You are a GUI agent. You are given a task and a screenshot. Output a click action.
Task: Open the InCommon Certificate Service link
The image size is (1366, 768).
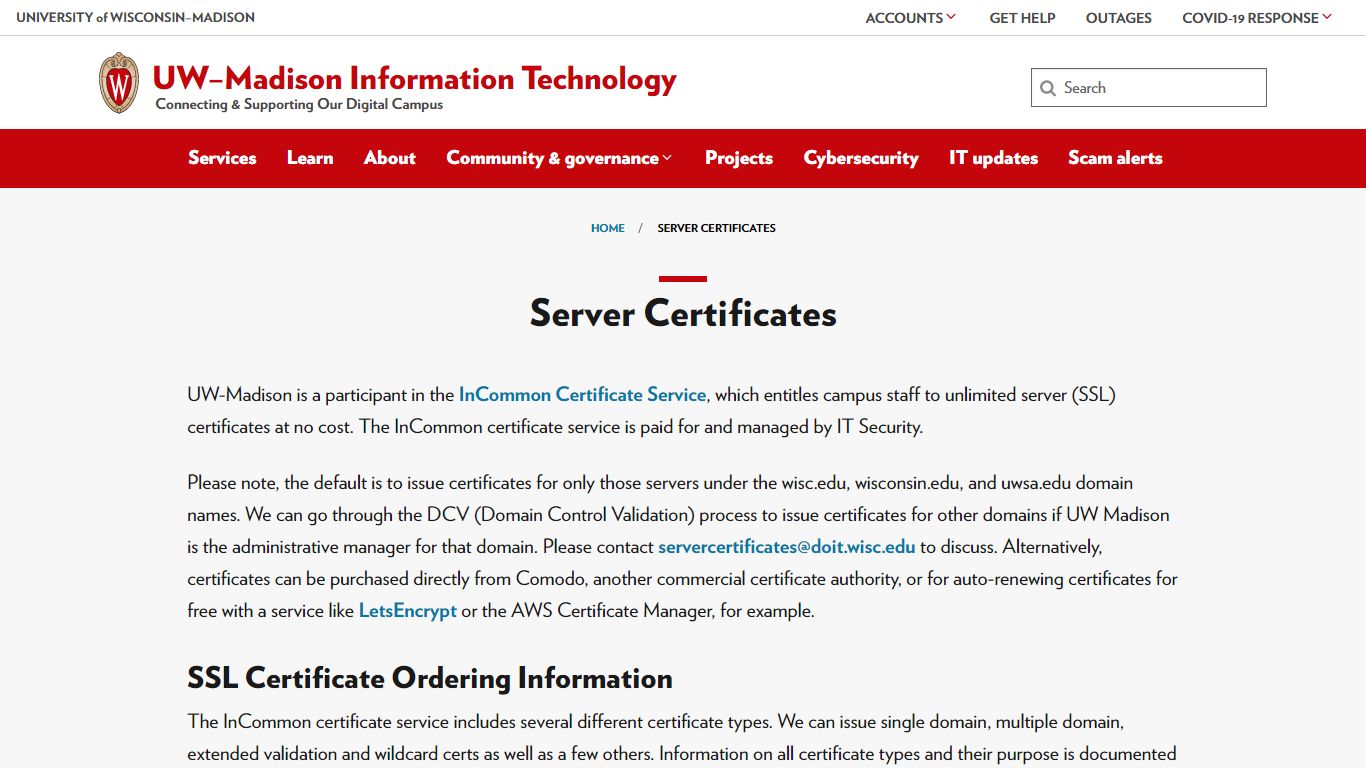(x=583, y=395)
